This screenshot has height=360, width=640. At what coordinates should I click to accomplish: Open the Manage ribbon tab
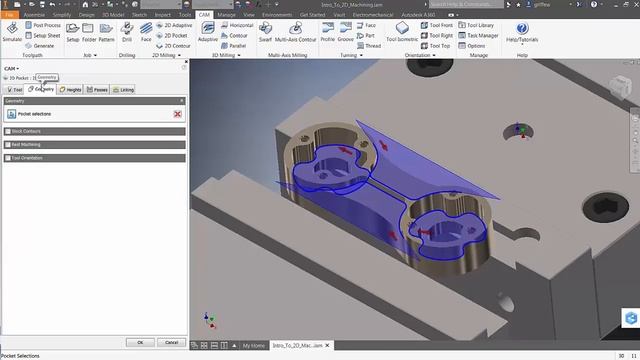(x=226, y=15)
